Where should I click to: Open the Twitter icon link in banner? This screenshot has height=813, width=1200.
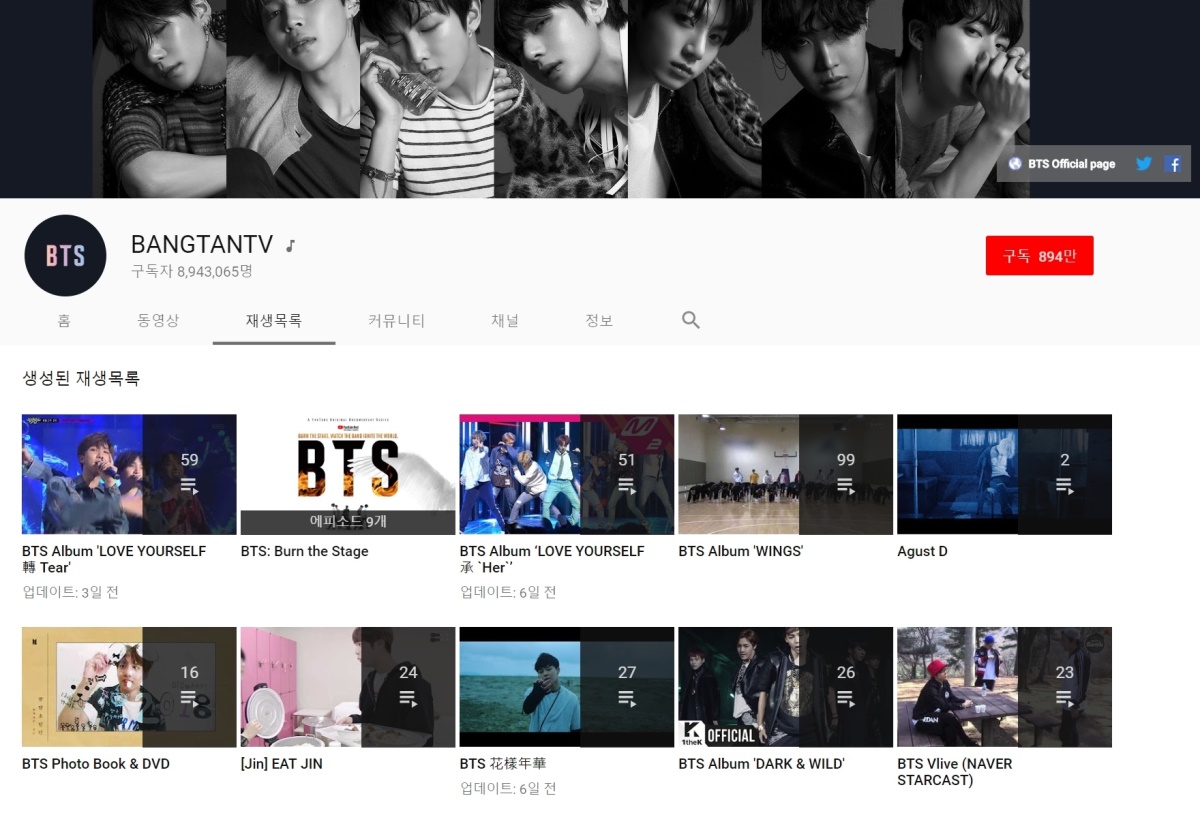click(x=1144, y=164)
